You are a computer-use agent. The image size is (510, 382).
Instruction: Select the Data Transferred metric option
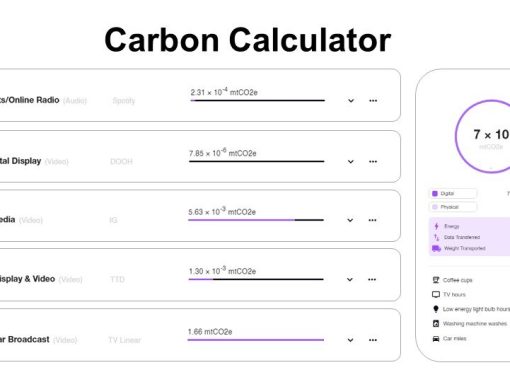[456, 237]
